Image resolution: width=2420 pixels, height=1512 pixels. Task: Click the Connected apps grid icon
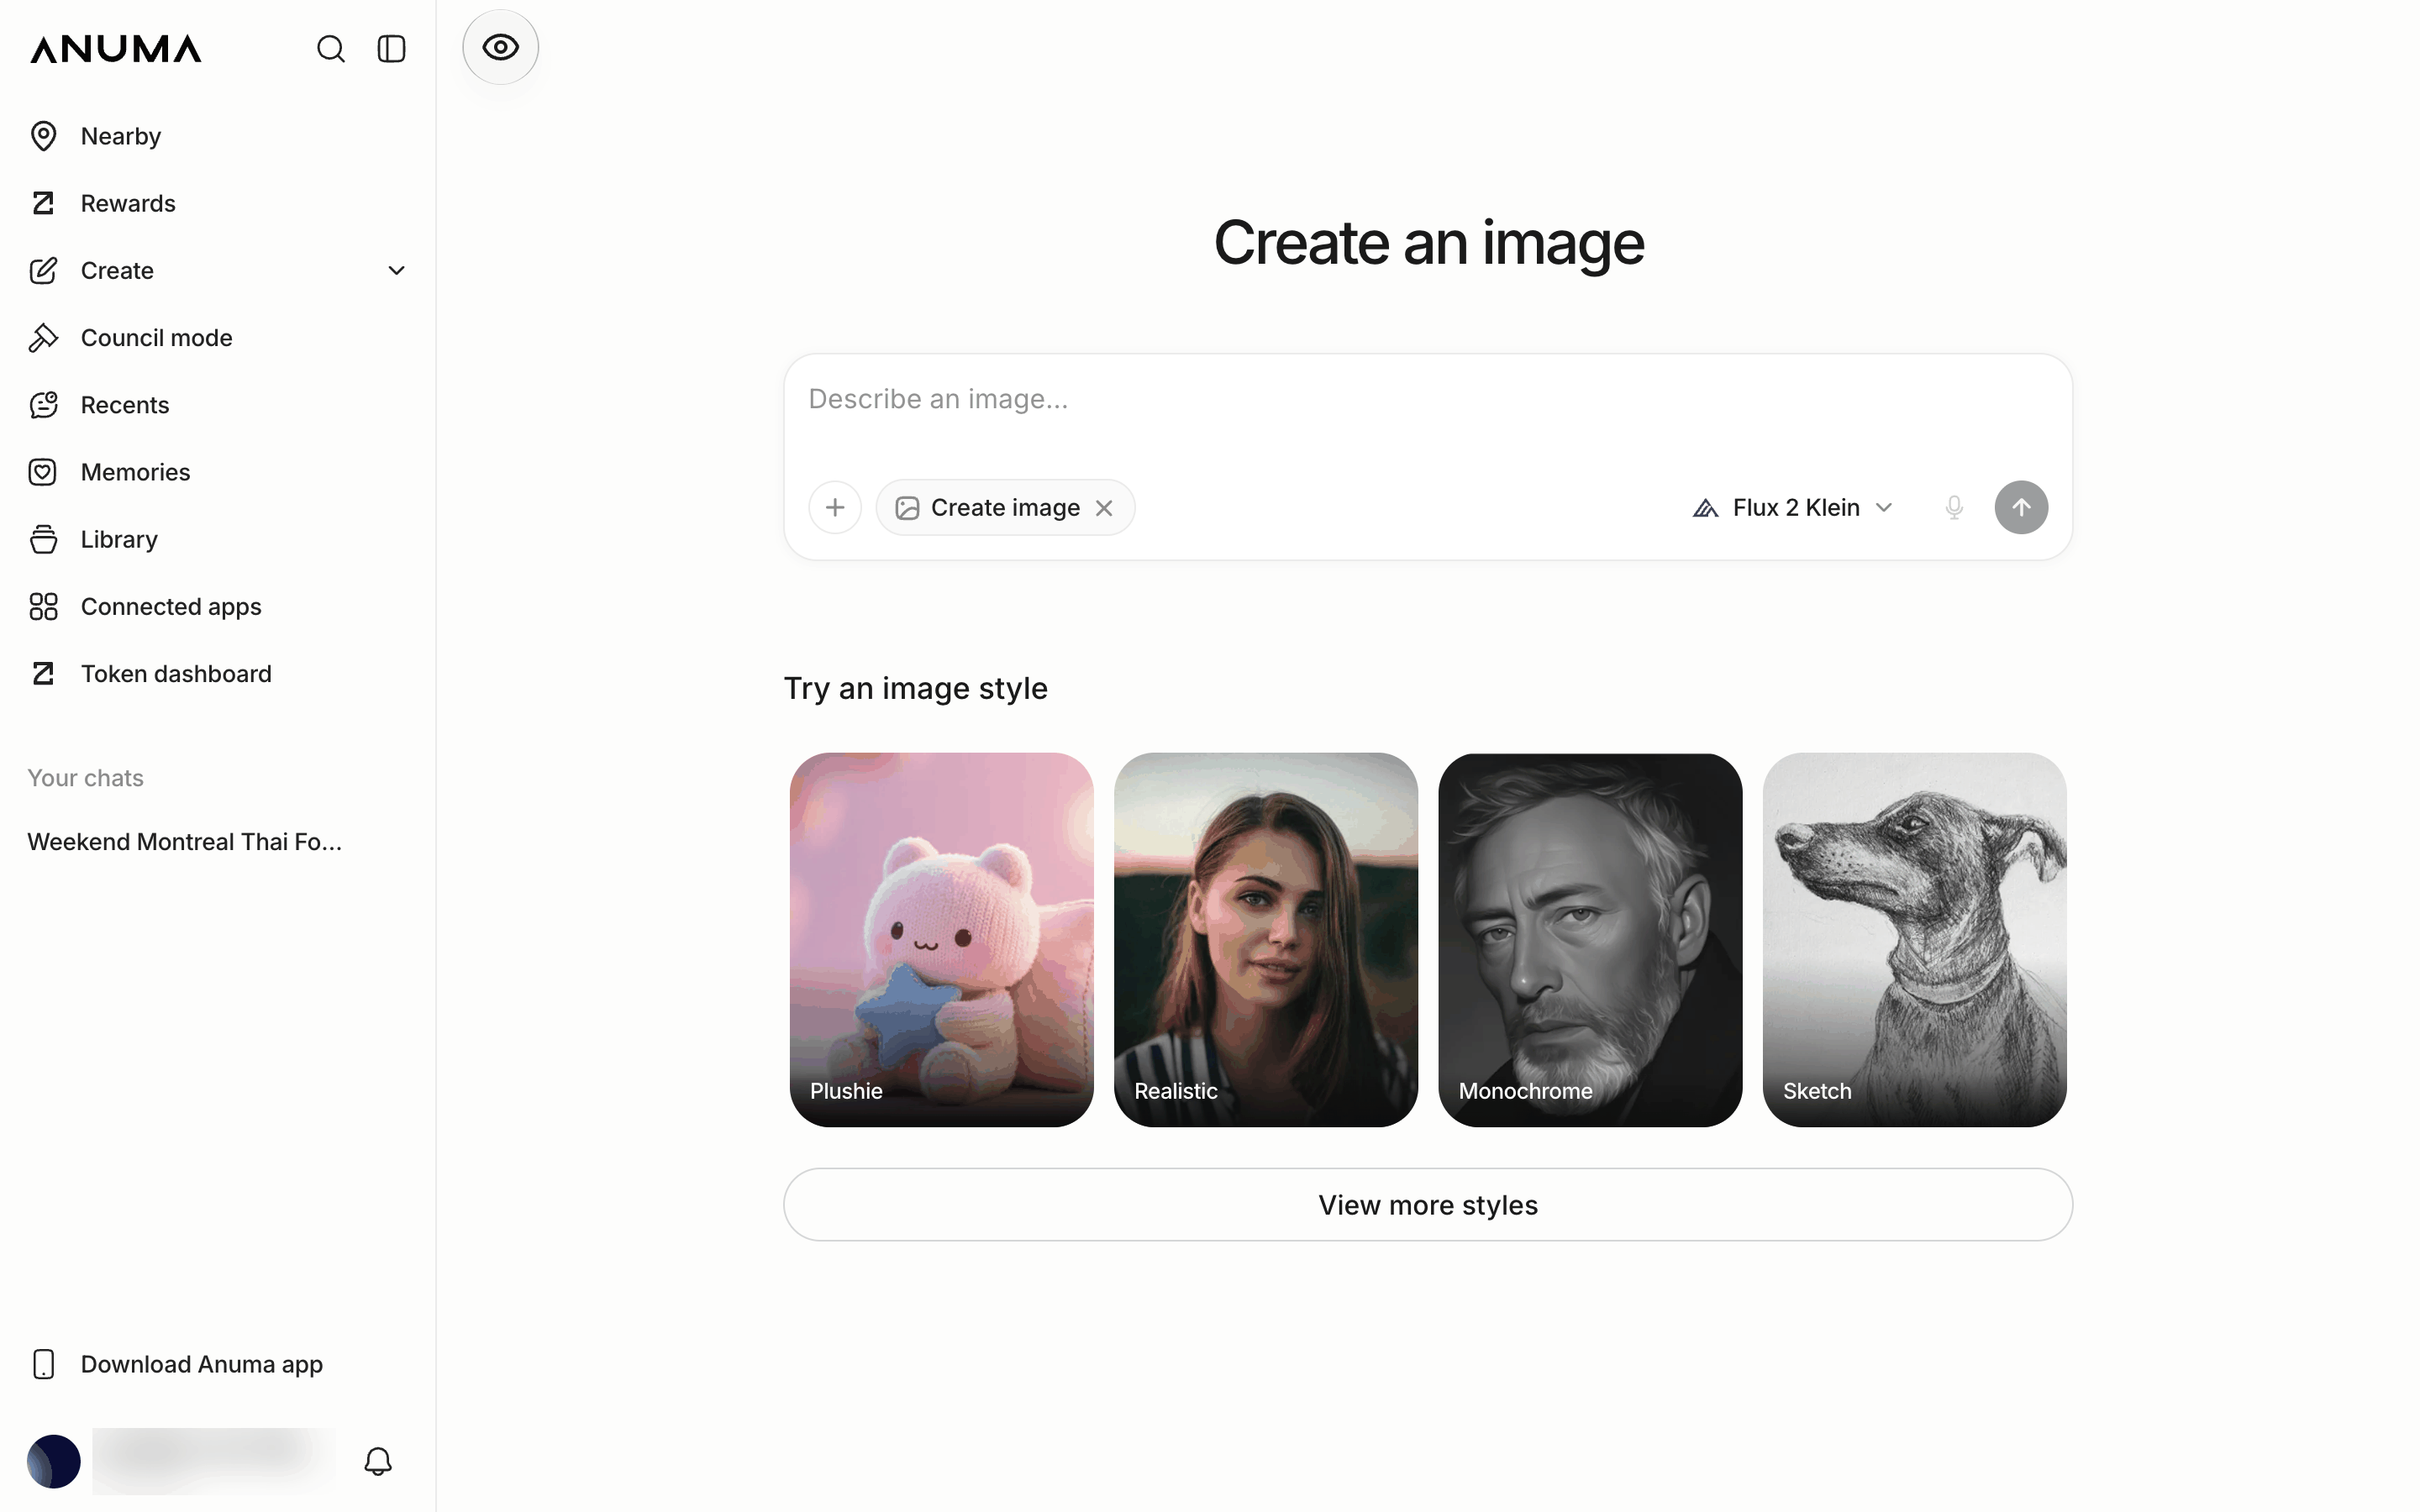tap(43, 606)
